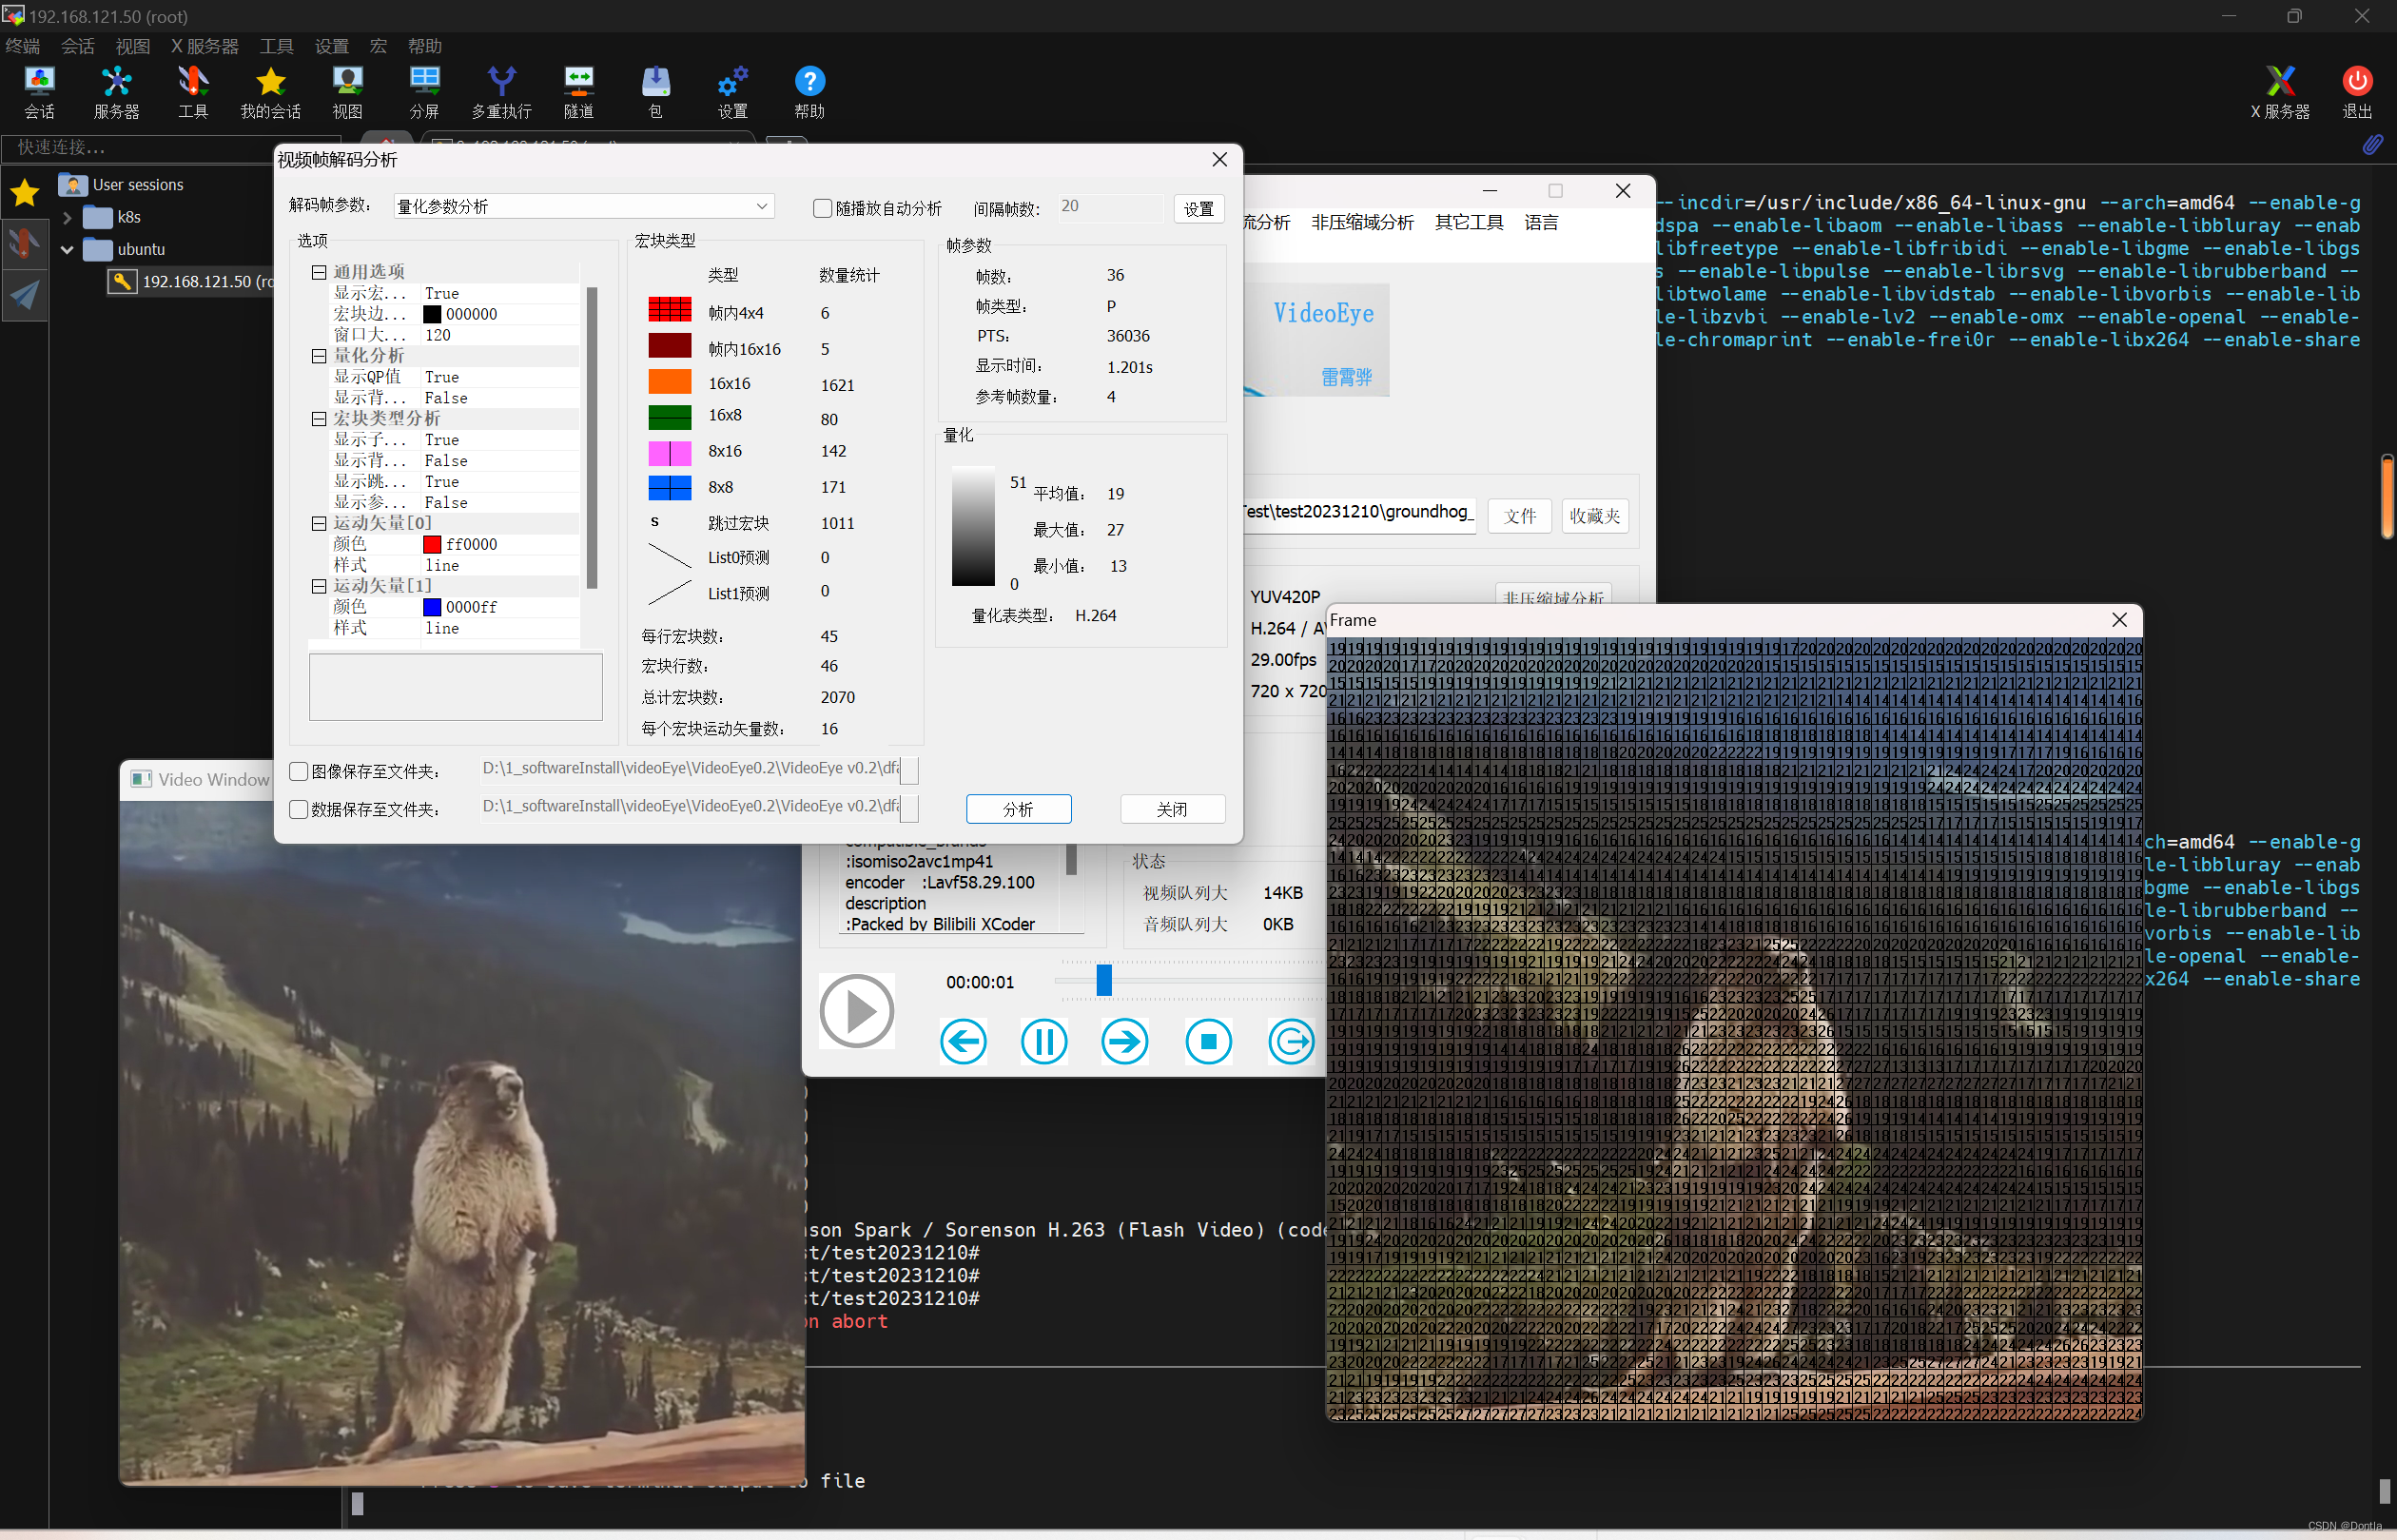
Task: Click the 收藏夹 favorites button
Action: (x=1593, y=516)
